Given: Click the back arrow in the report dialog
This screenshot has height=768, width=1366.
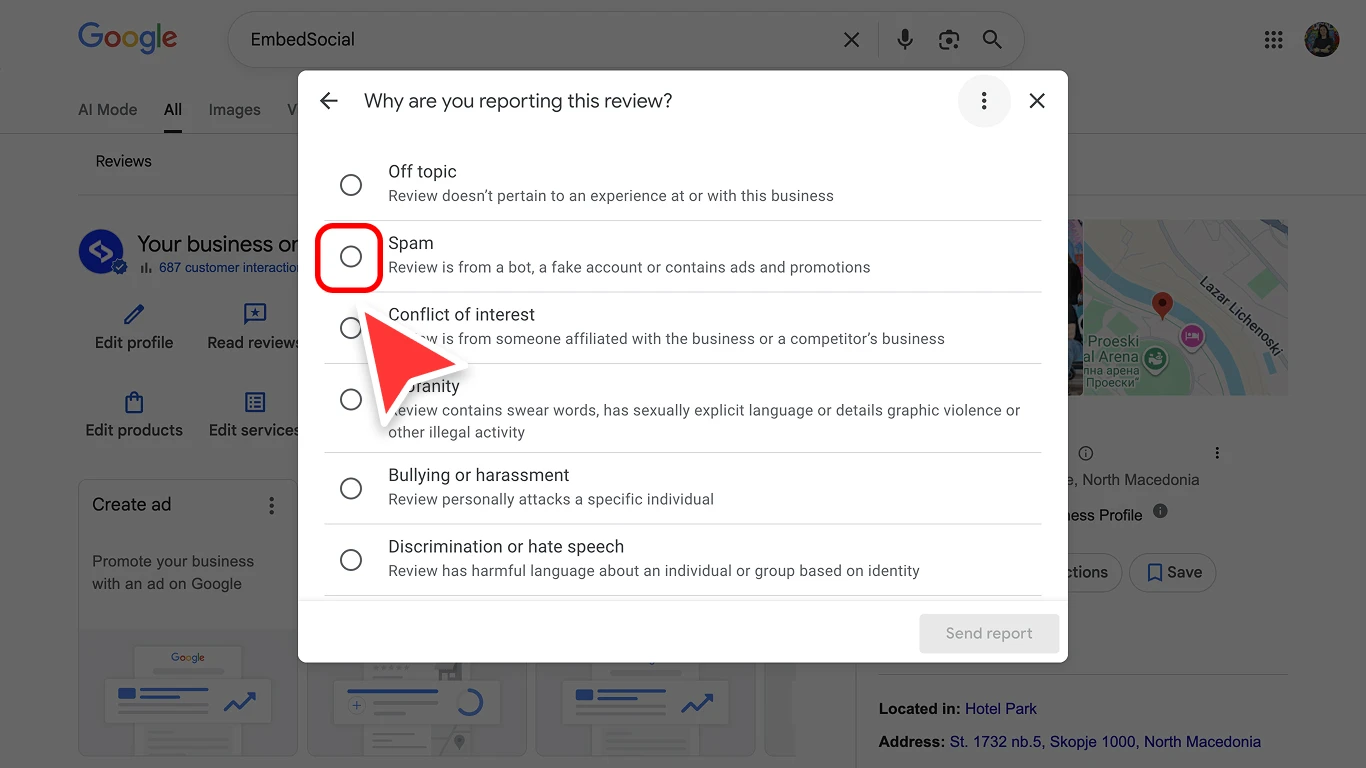Looking at the screenshot, I should (329, 100).
